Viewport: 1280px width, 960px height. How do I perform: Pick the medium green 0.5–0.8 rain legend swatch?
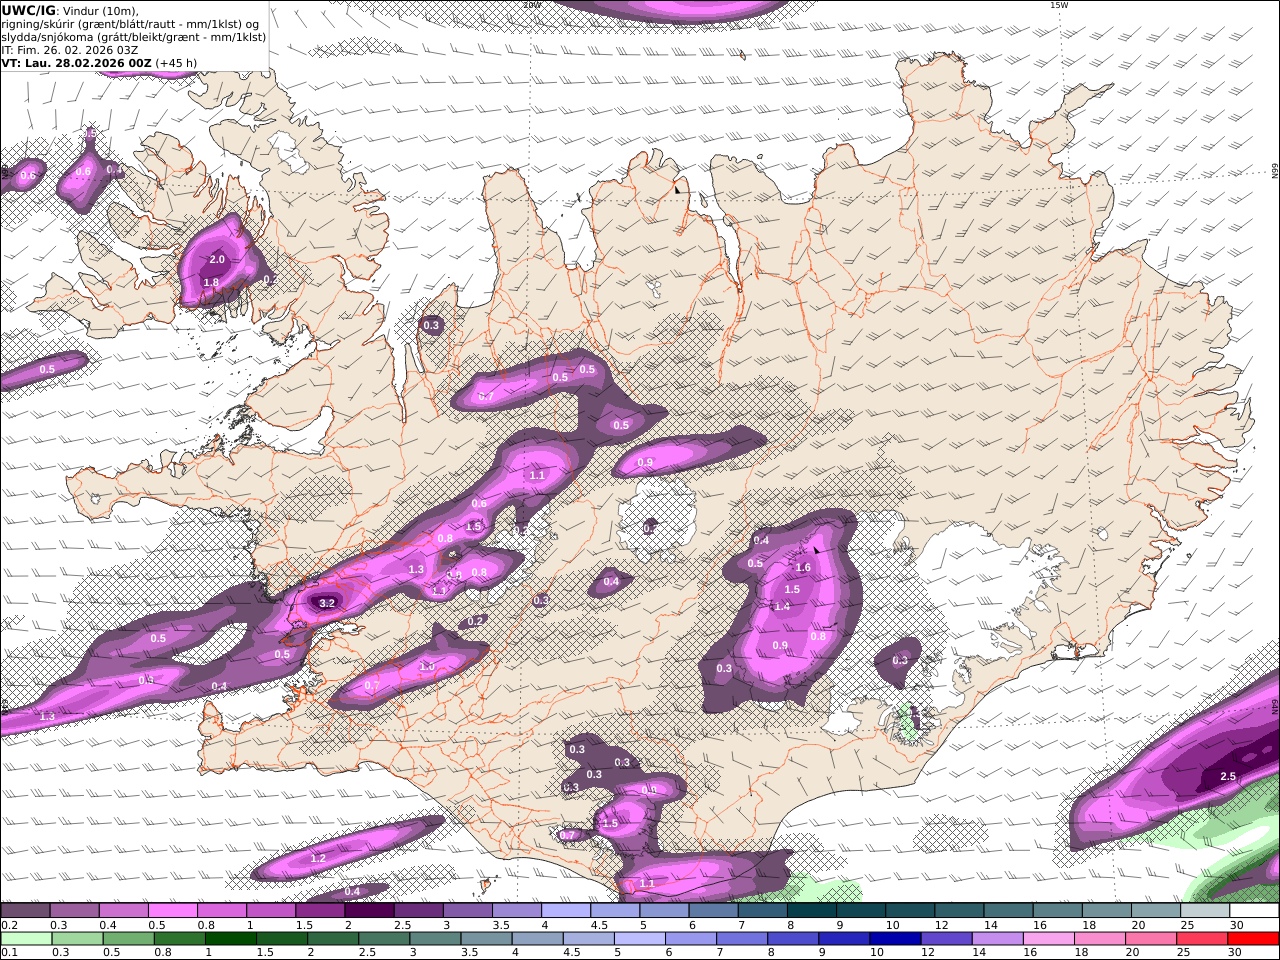point(128,939)
